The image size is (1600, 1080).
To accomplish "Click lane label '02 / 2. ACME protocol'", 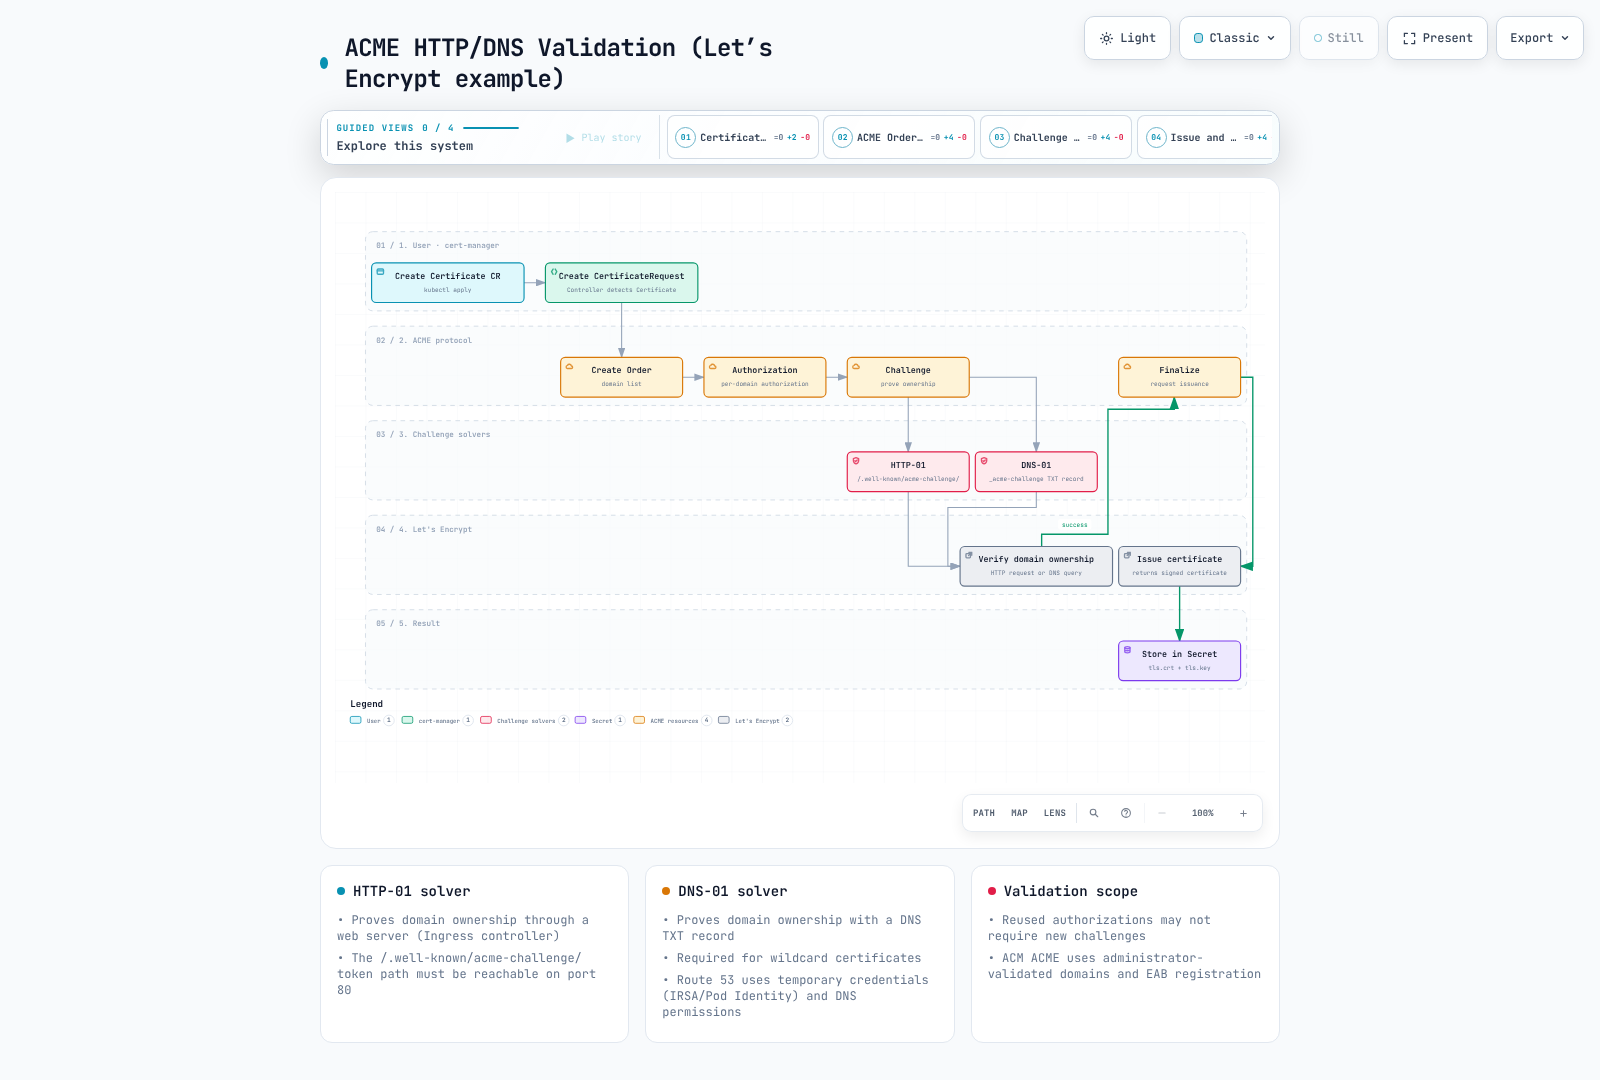I will coord(424,340).
